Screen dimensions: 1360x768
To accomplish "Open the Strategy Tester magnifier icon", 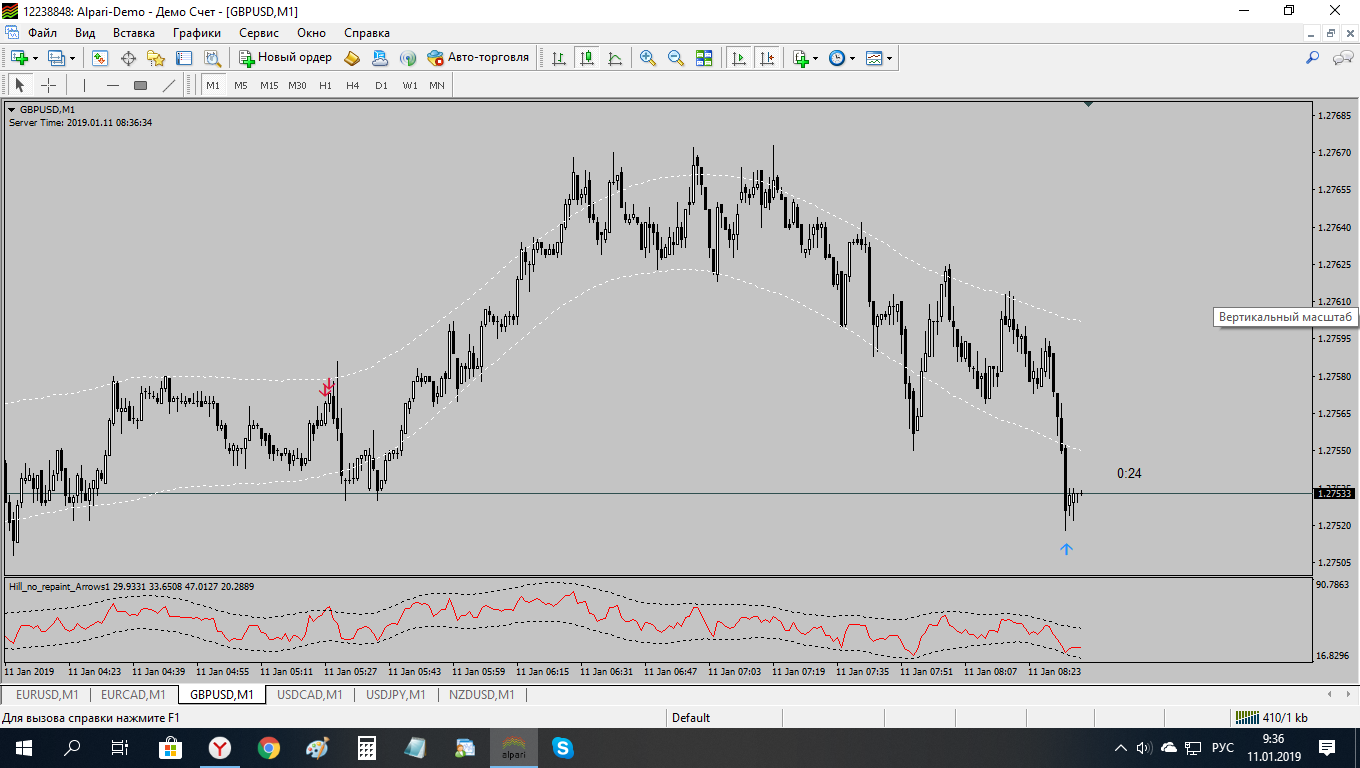I will point(212,58).
